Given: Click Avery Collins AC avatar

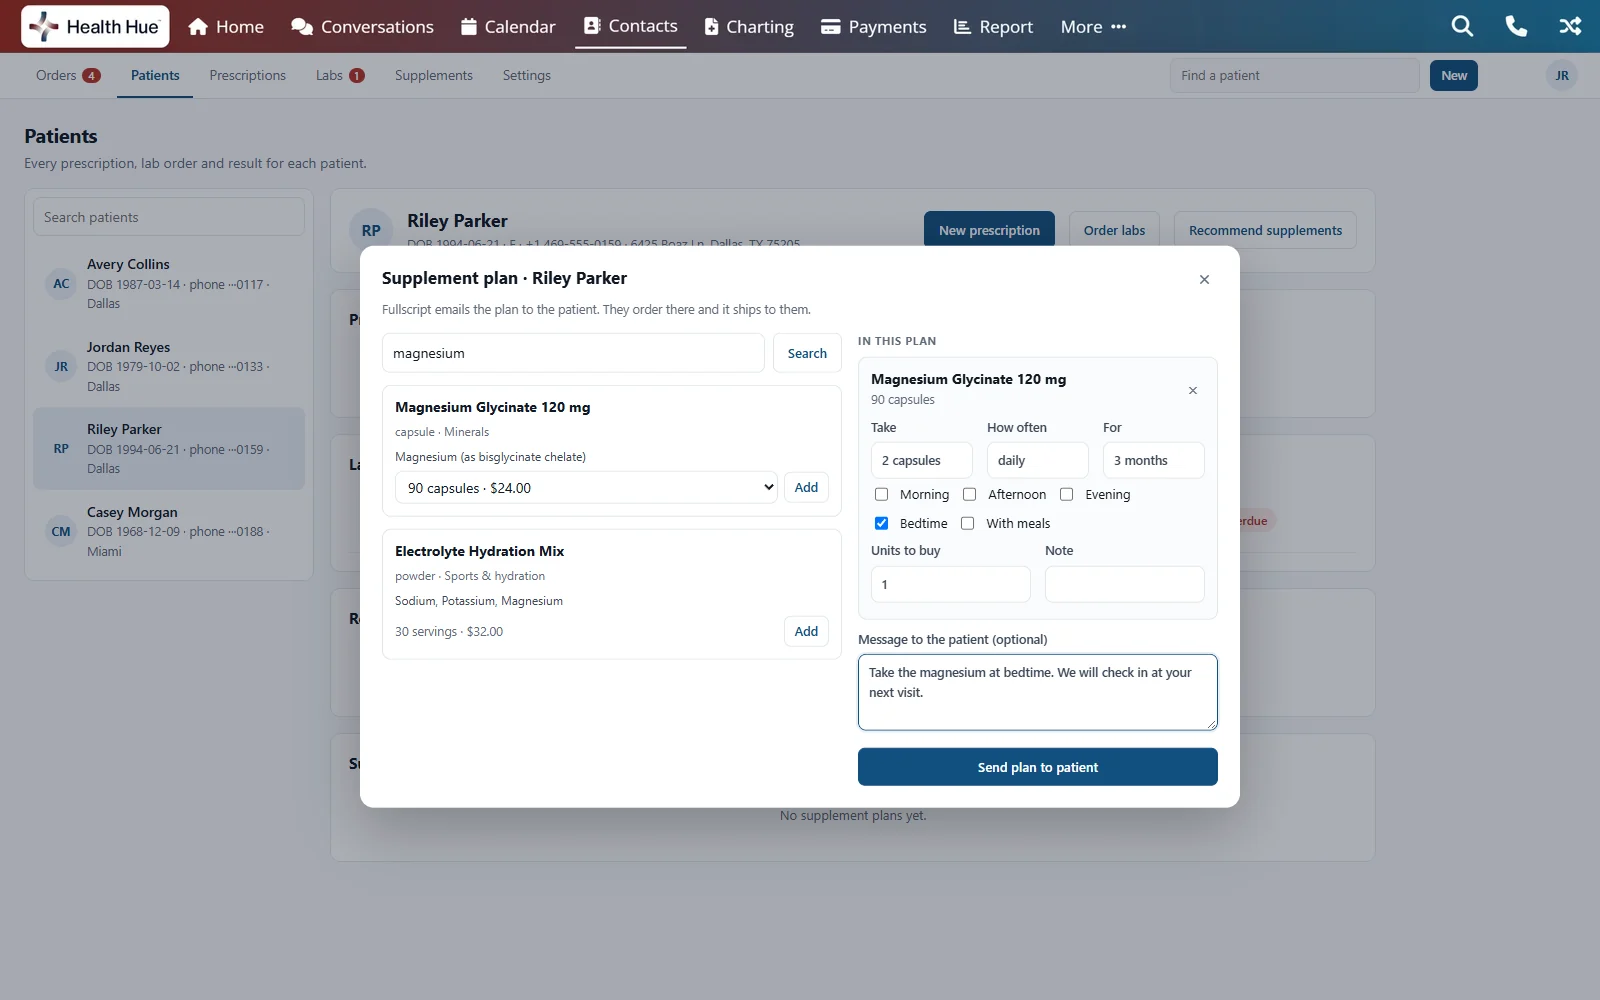Looking at the screenshot, I should 61,284.
